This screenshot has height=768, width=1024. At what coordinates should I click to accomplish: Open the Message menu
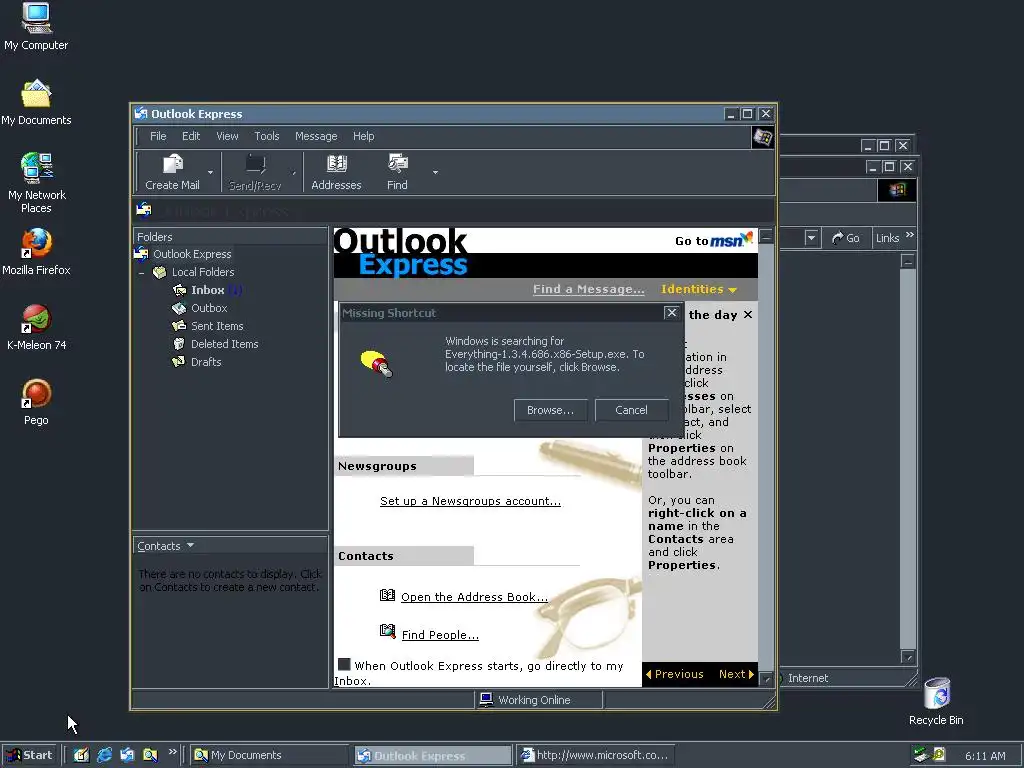316,136
